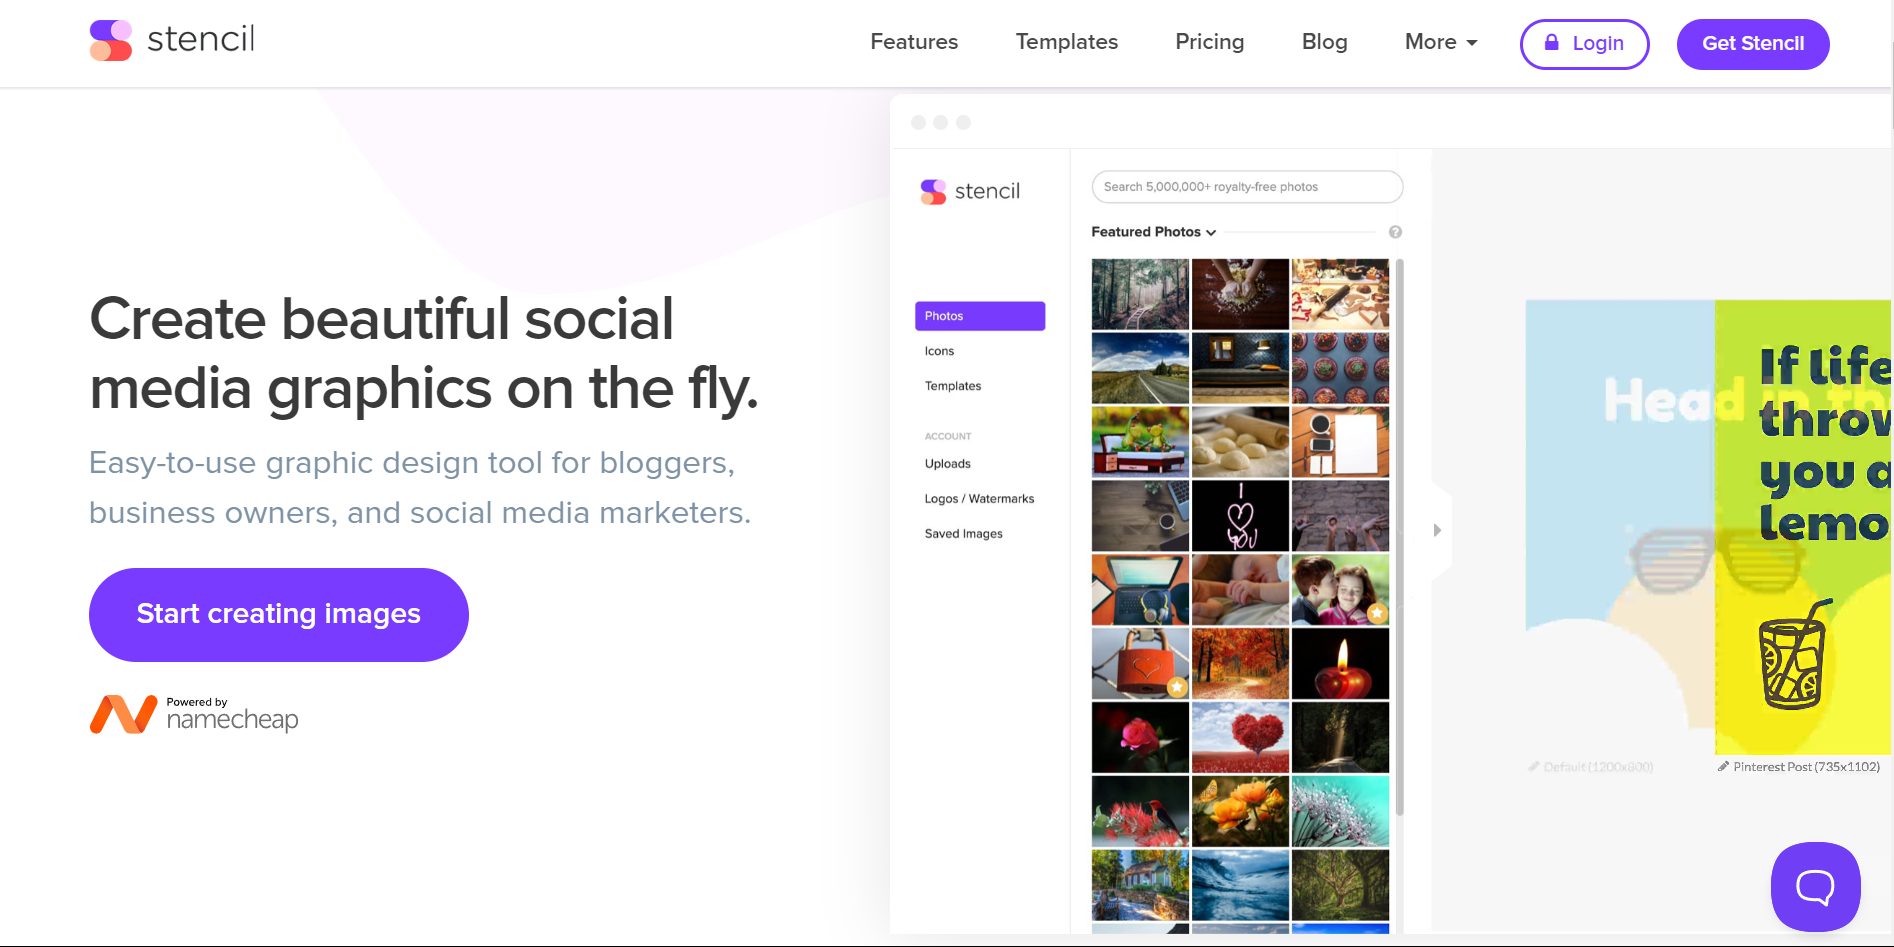Open Logos / Watermarks section
This screenshot has width=1894, height=947.
(x=979, y=499)
